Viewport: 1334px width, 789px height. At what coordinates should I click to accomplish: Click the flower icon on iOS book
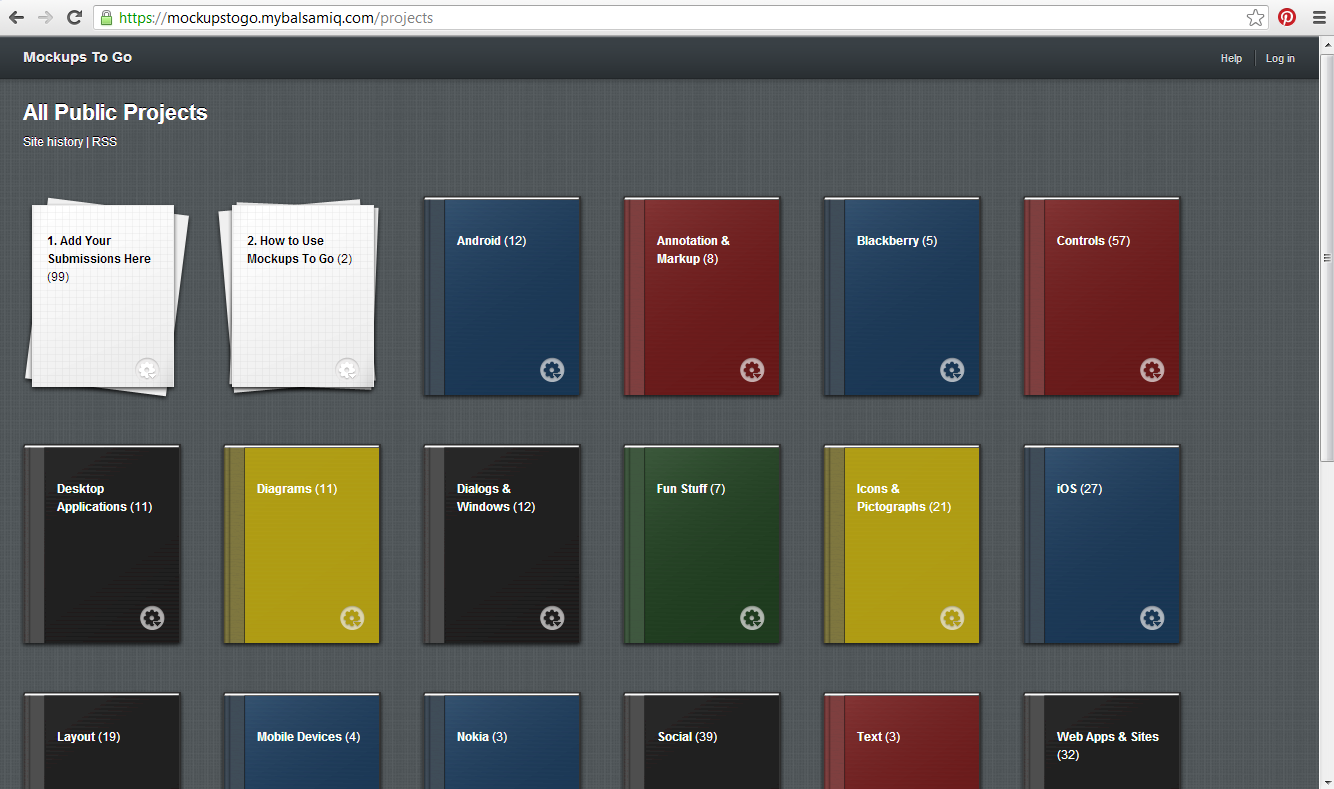[x=1152, y=618]
